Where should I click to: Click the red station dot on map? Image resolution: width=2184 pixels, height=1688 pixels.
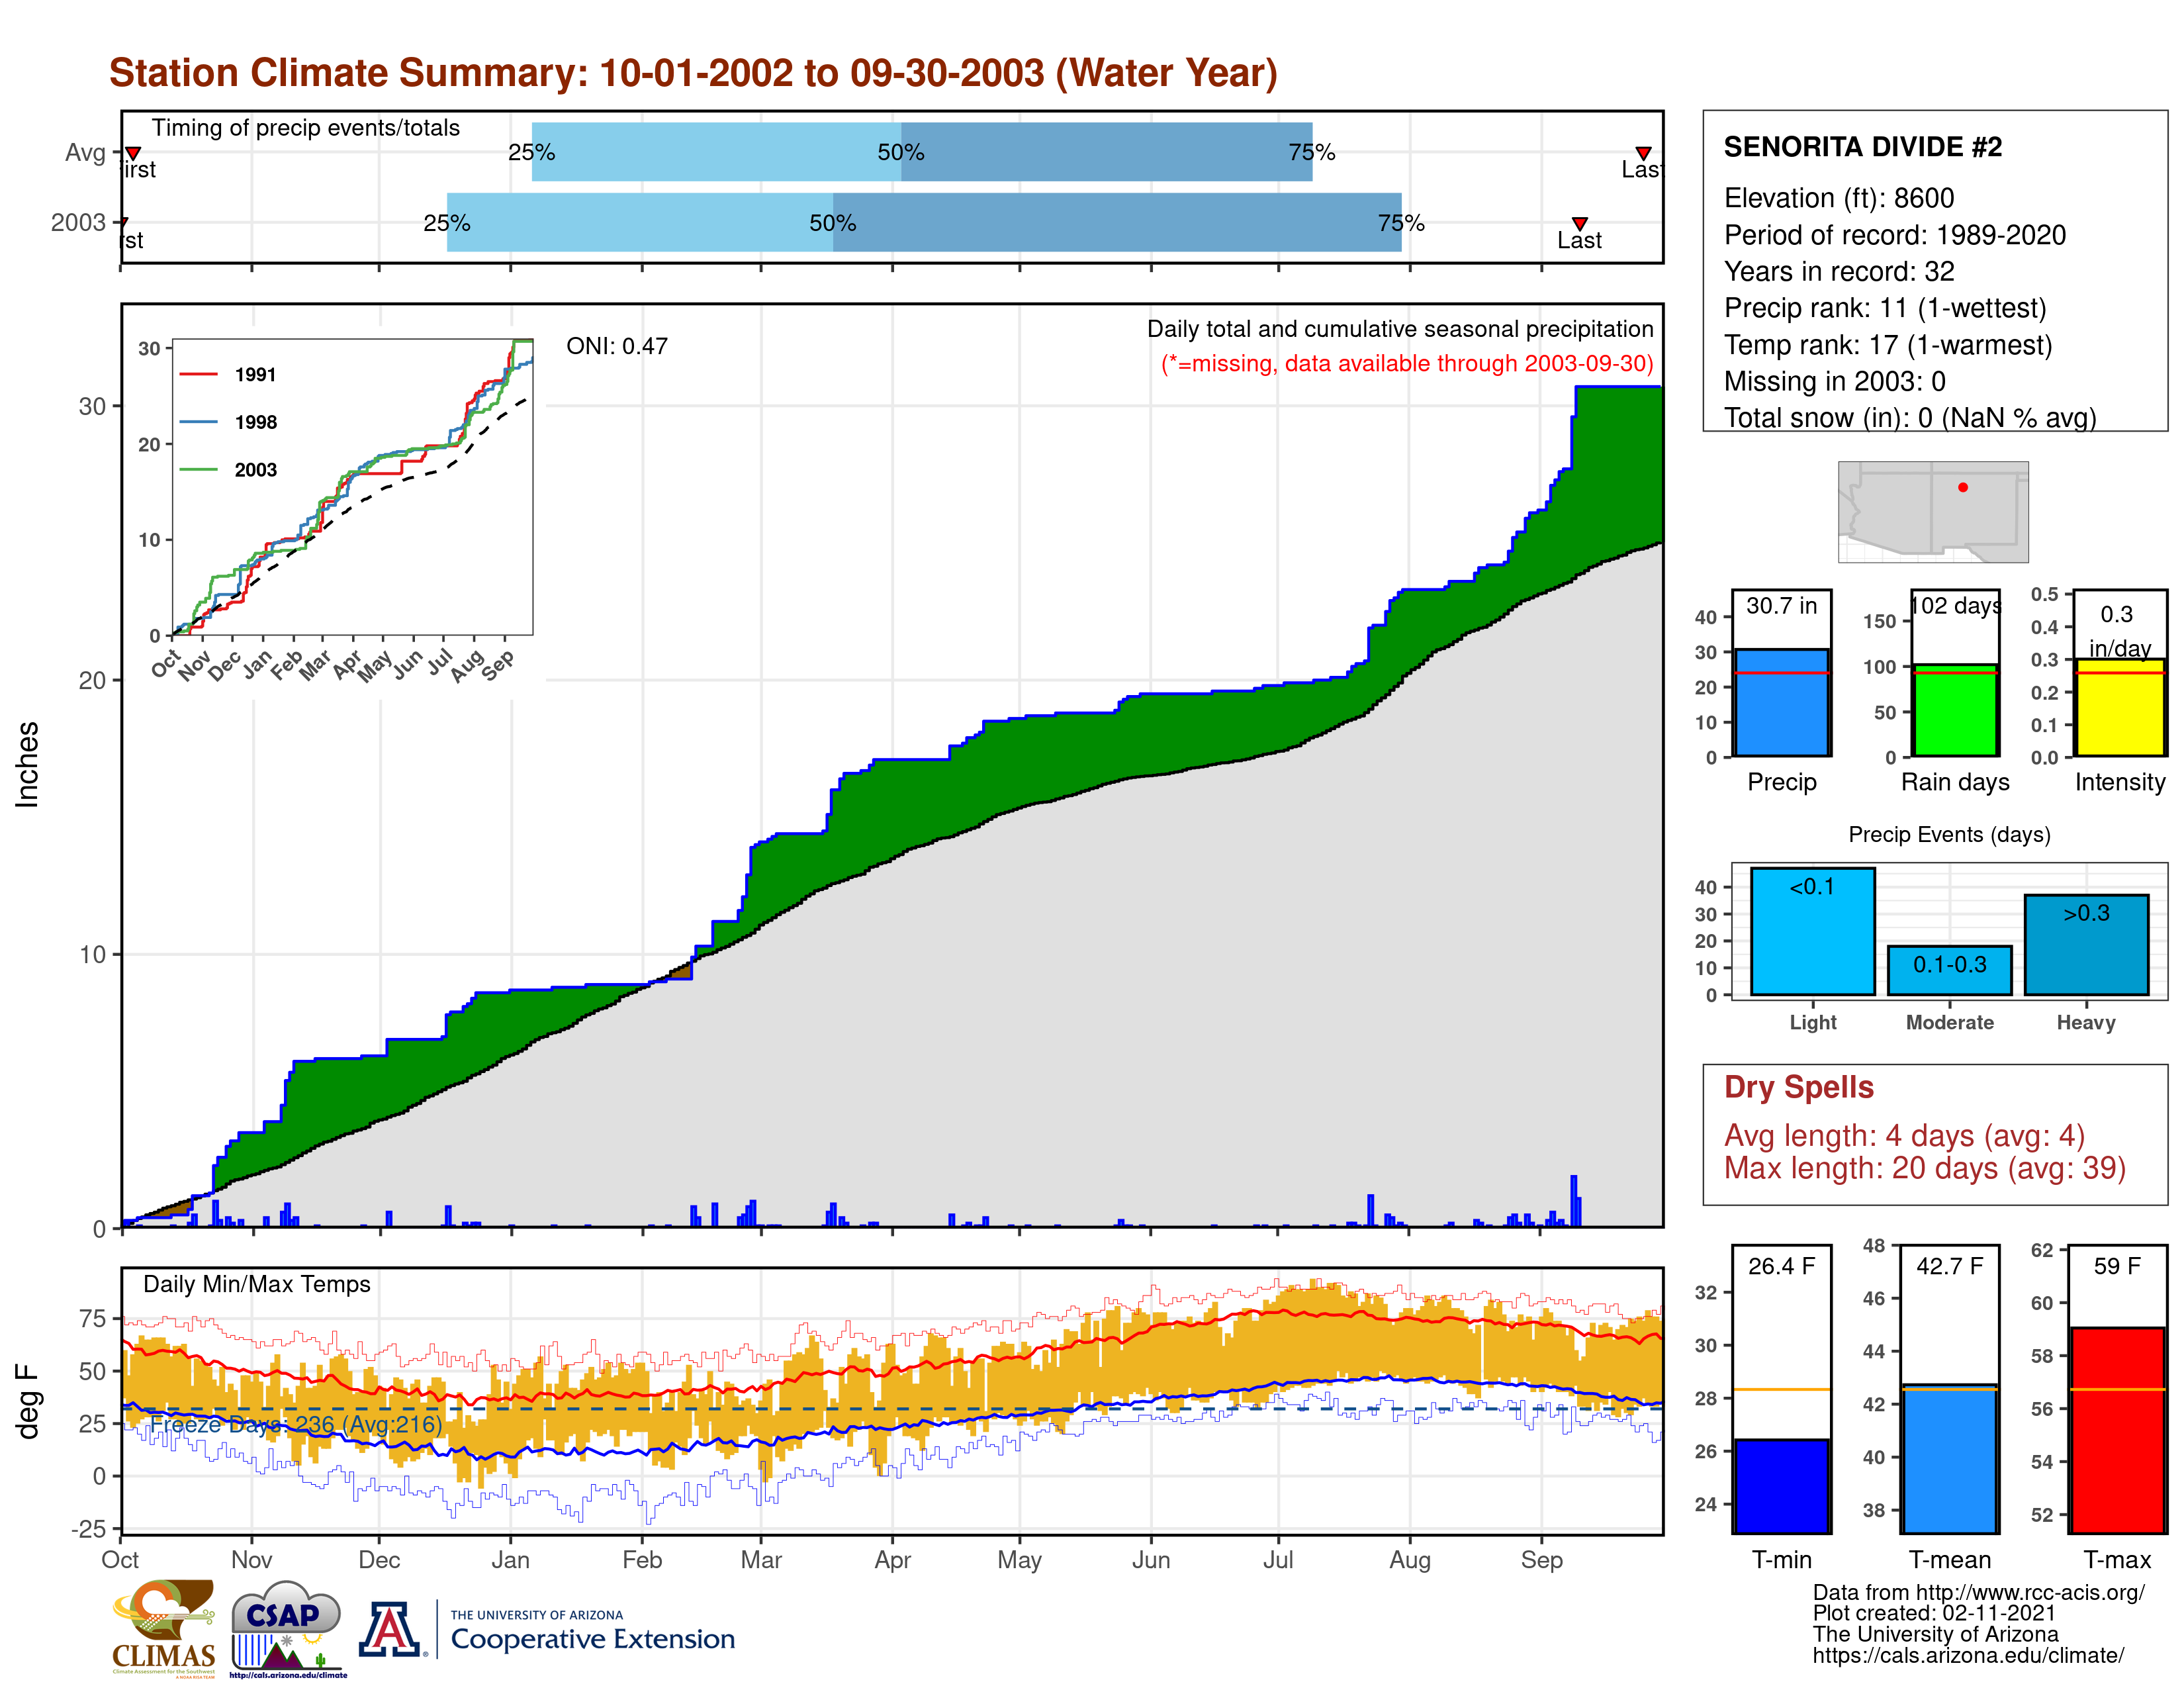(1962, 487)
